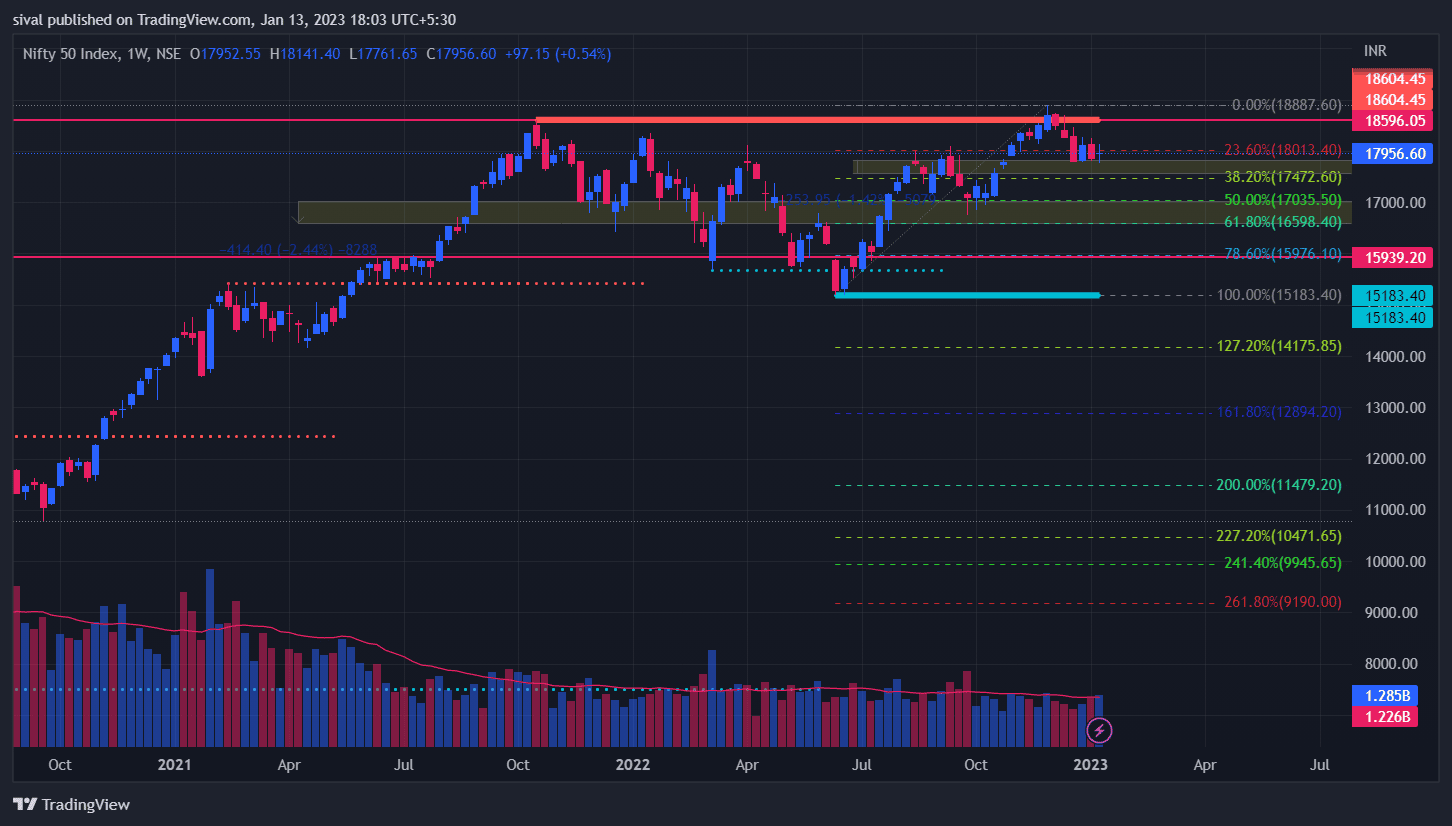Click the low value L17761.65

coord(383,53)
